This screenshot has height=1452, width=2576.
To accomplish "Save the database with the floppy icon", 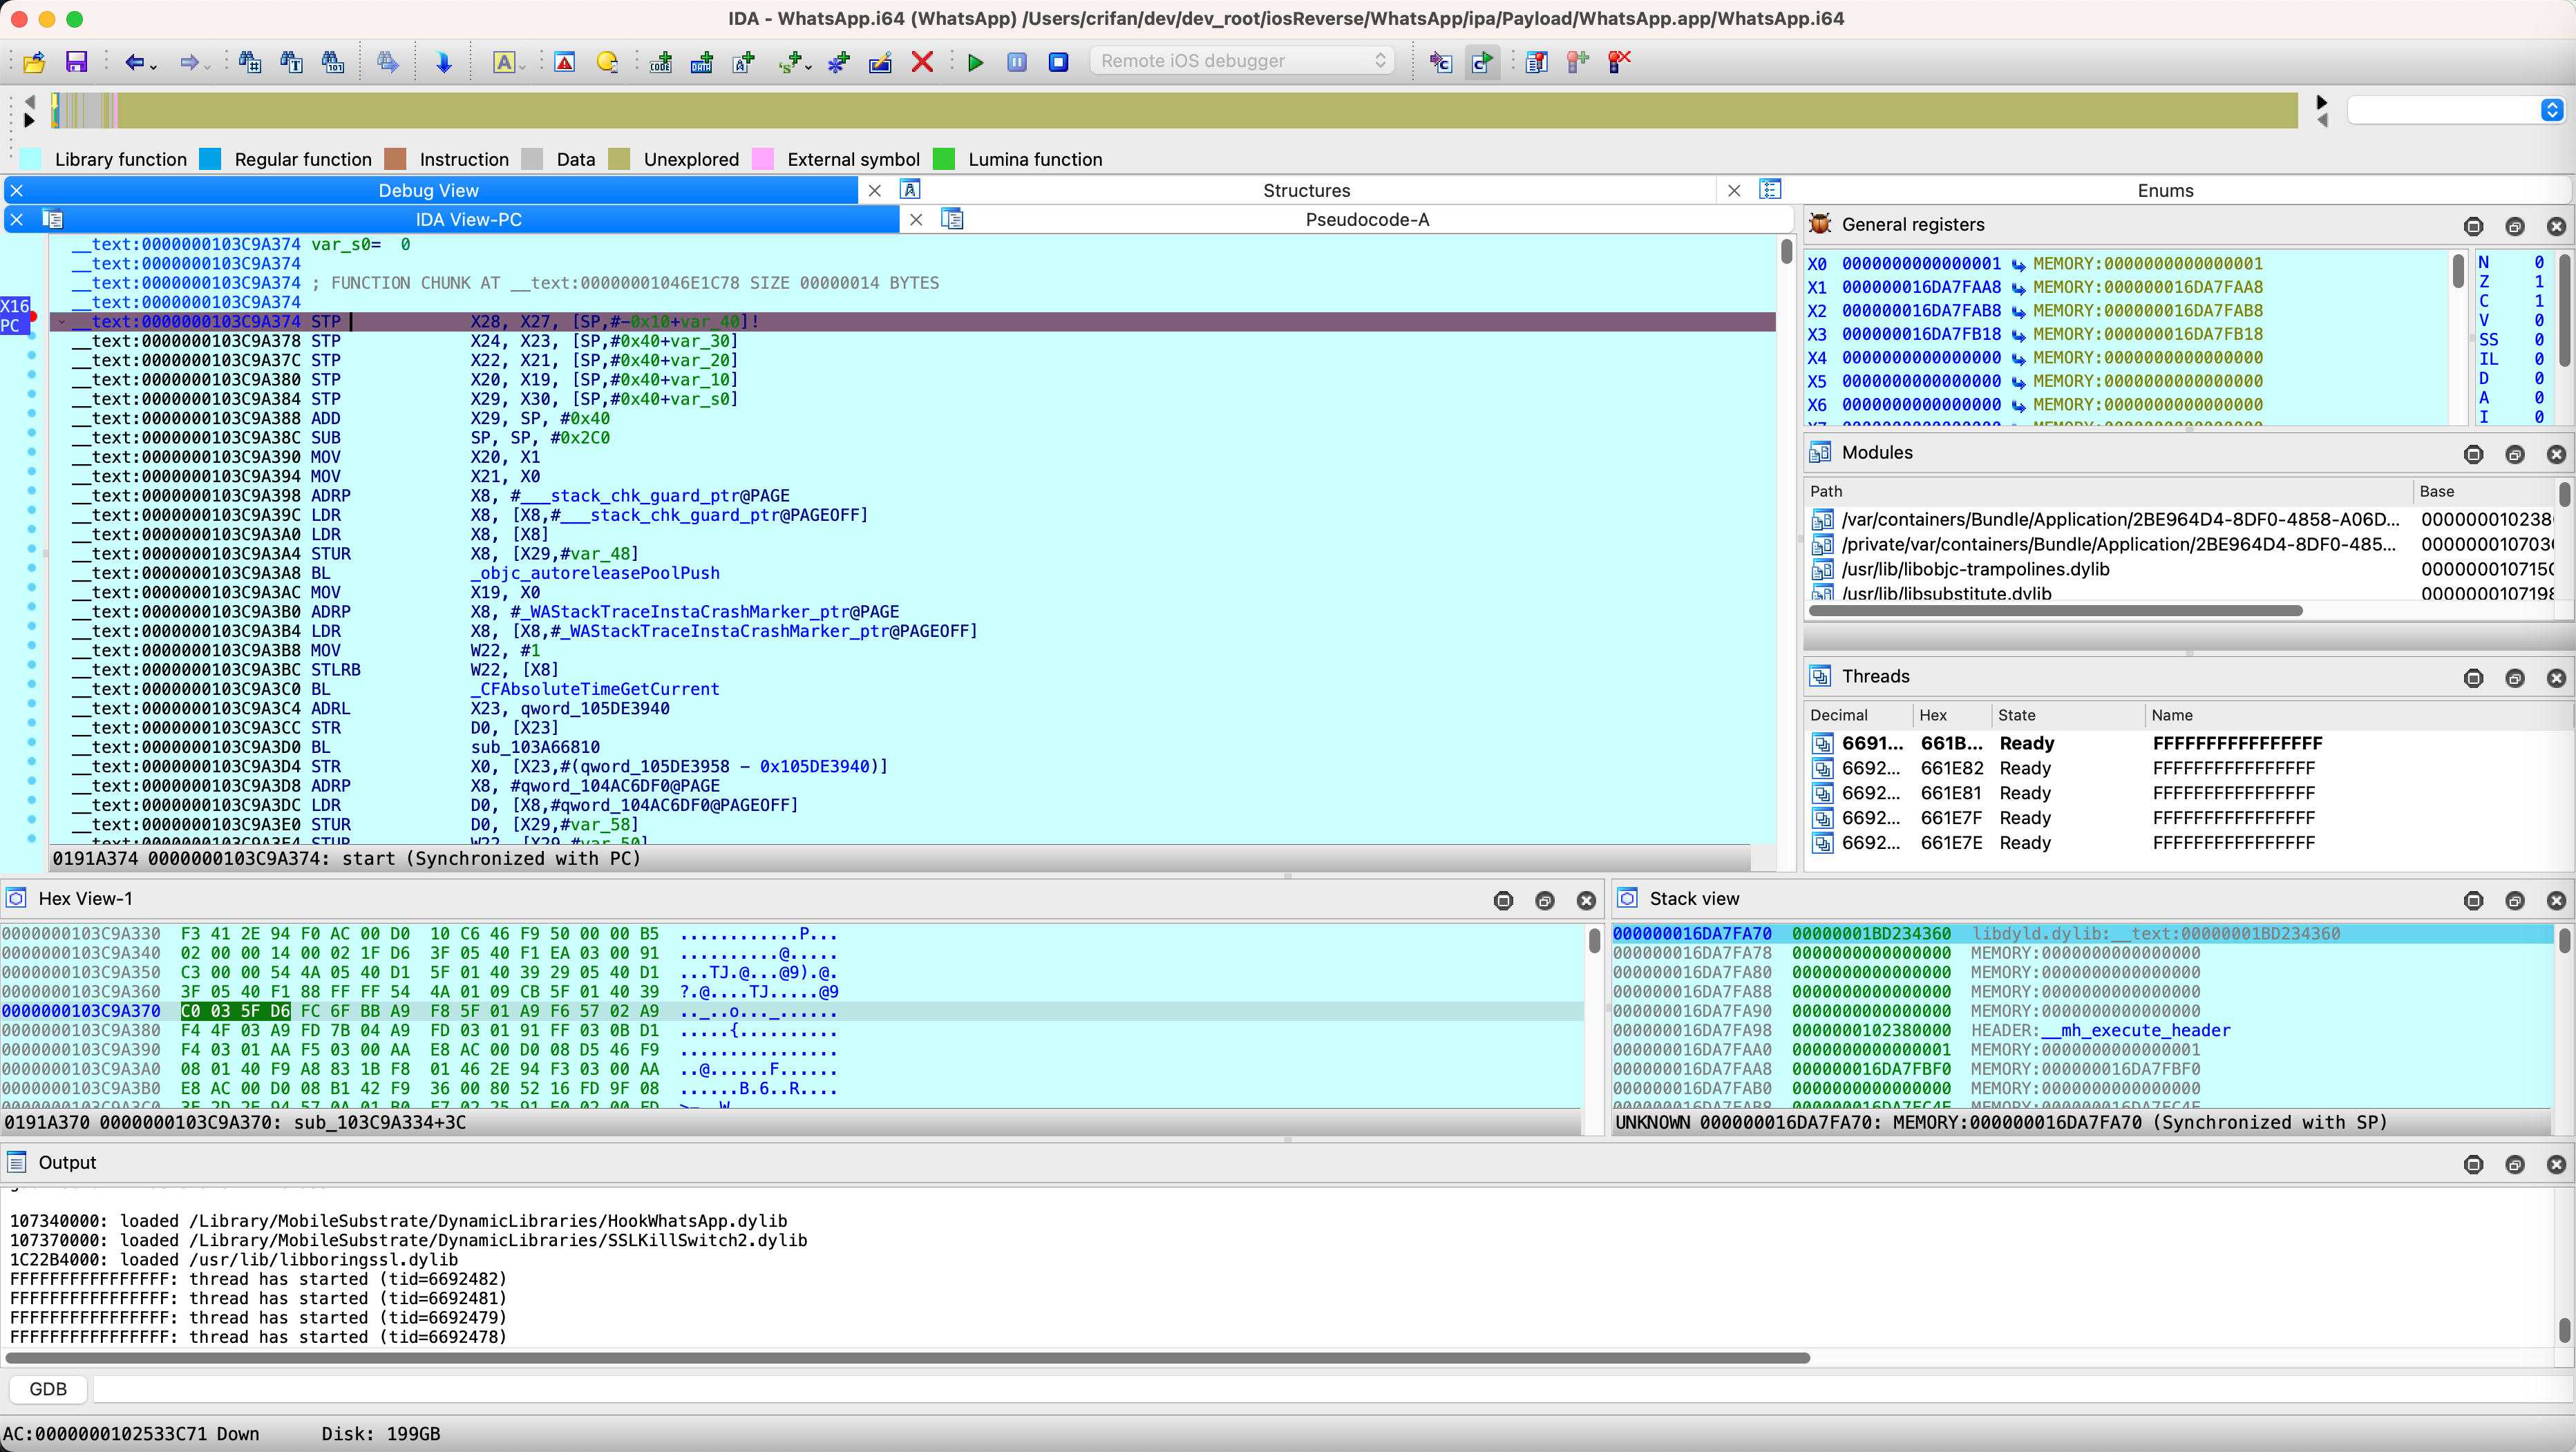I will pos(76,62).
